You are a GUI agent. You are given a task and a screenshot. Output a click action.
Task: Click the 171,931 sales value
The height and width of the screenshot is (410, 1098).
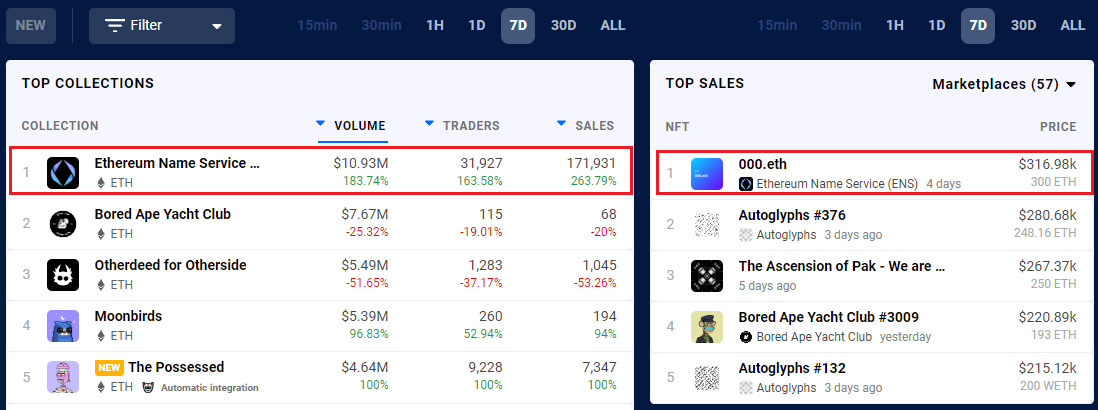click(591, 163)
